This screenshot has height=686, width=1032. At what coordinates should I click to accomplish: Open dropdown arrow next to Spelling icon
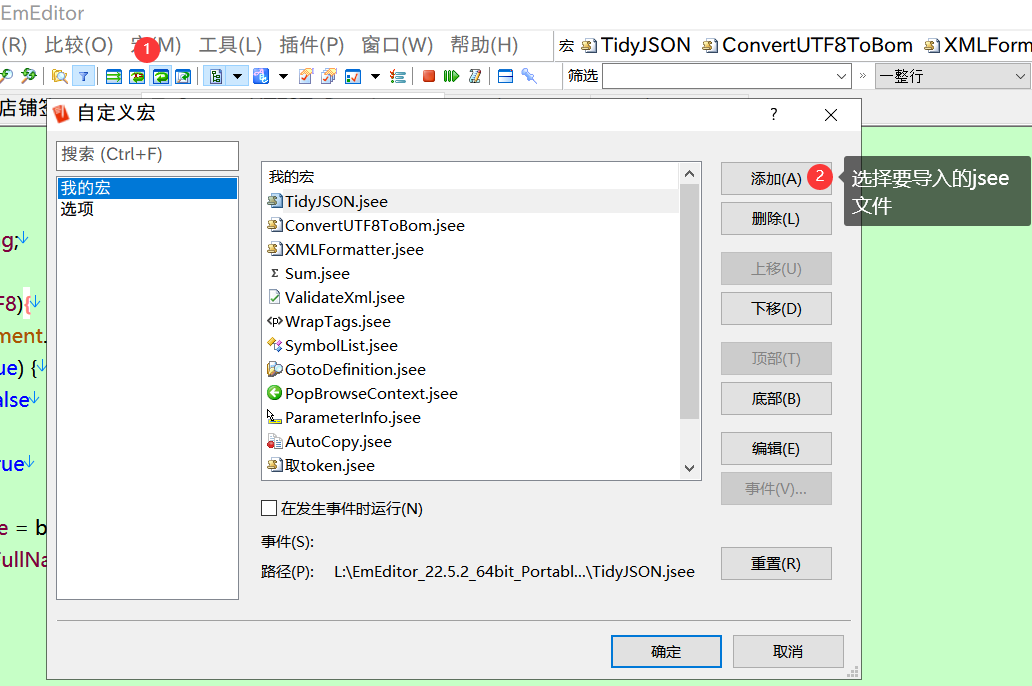pos(283,76)
